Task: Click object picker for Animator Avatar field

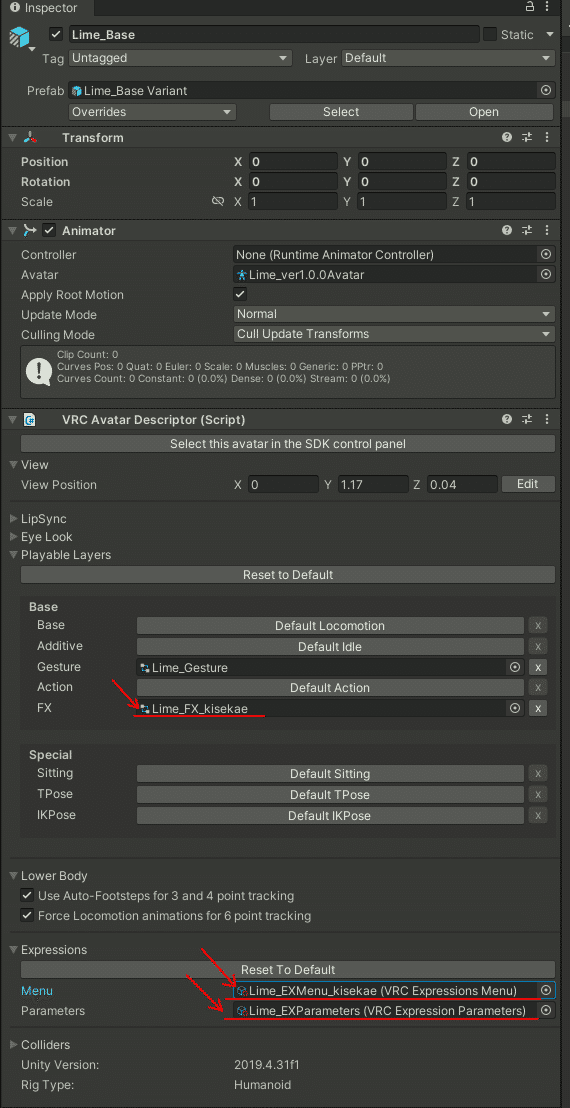Action: [x=545, y=274]
